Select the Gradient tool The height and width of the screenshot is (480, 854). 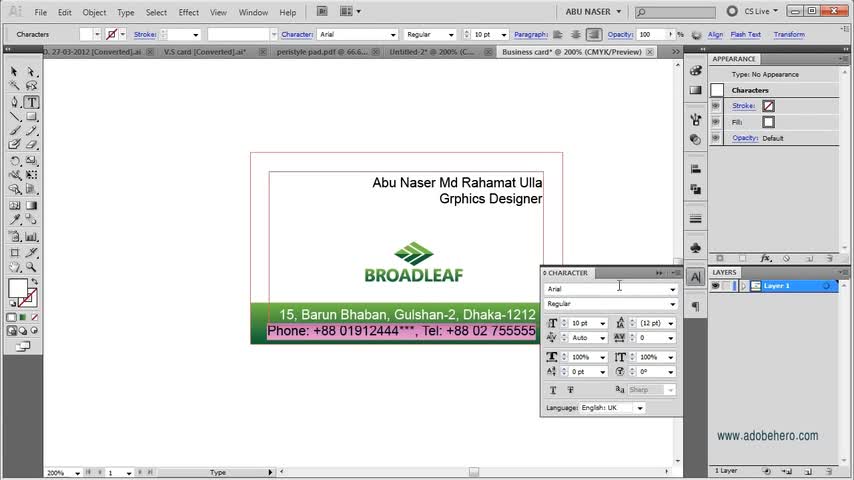click(31, 205)
